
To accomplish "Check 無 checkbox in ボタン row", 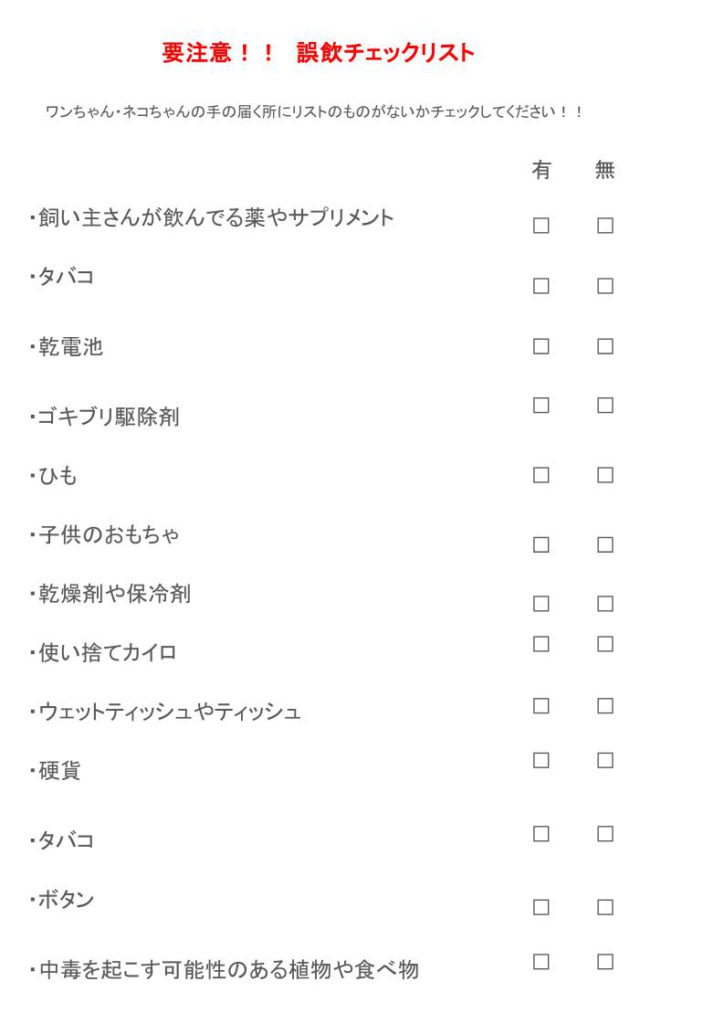I will [605, 907].
